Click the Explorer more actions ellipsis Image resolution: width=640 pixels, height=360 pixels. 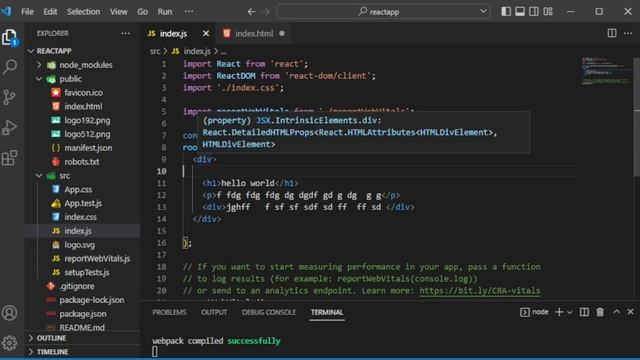(125, 33)
